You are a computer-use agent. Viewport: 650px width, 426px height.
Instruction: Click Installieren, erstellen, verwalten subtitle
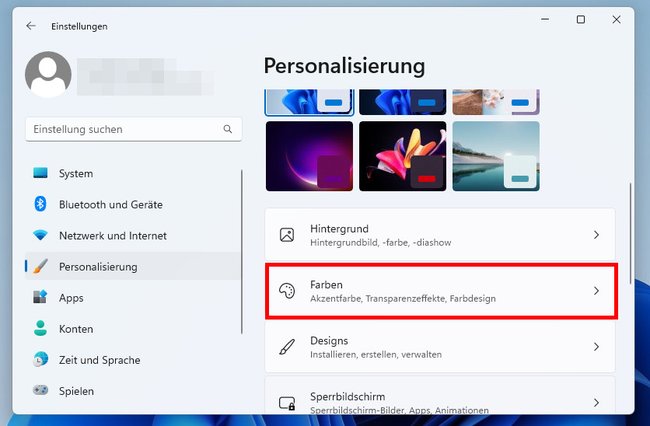[376, 354]
